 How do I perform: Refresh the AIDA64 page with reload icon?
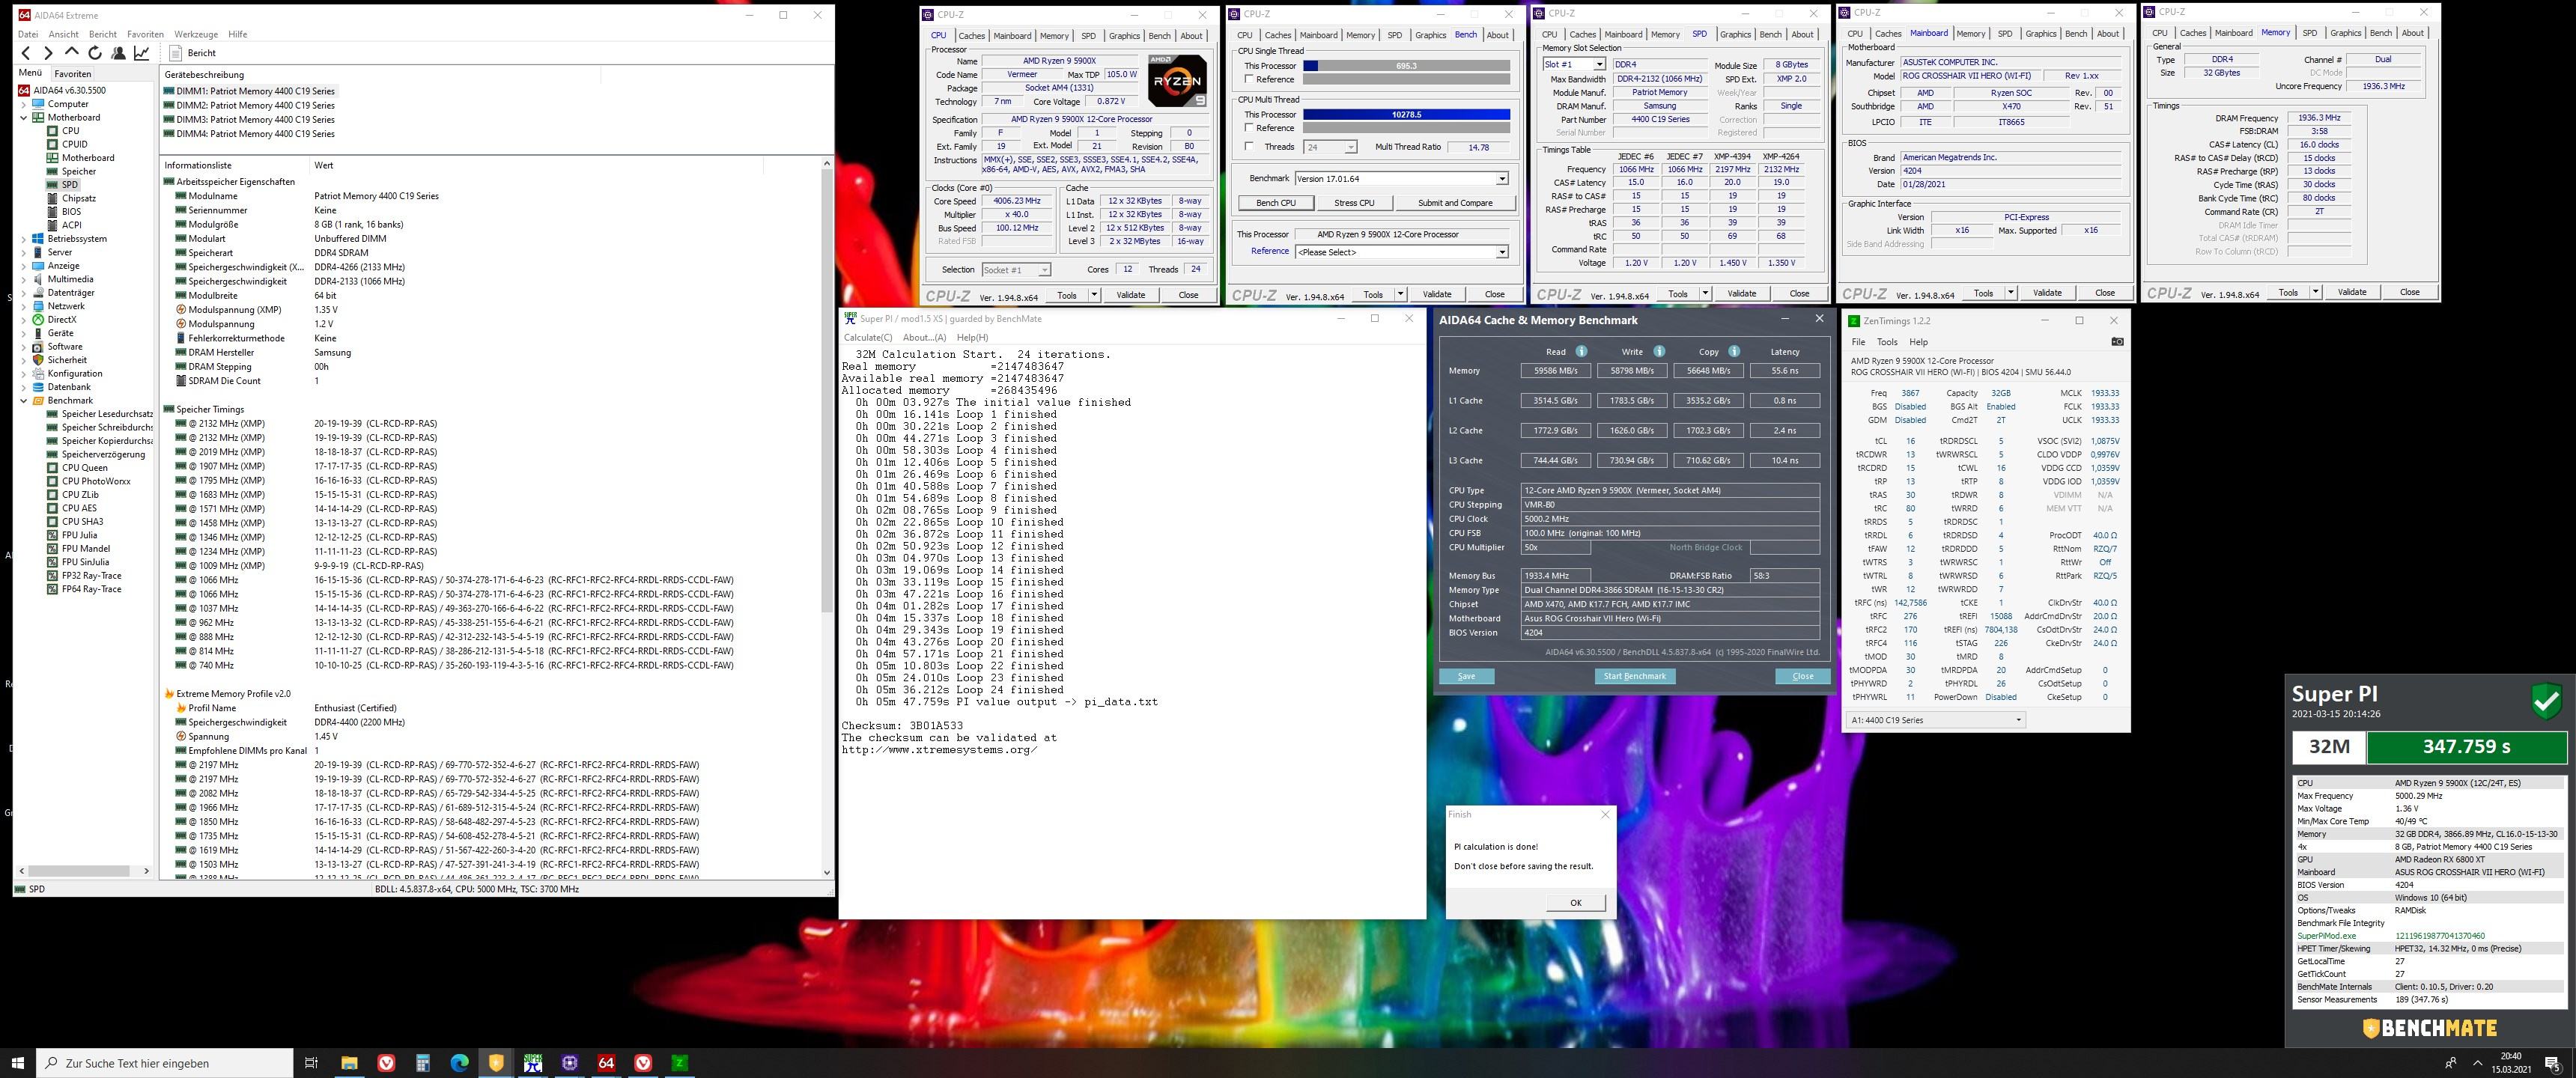tap(95, 53)
